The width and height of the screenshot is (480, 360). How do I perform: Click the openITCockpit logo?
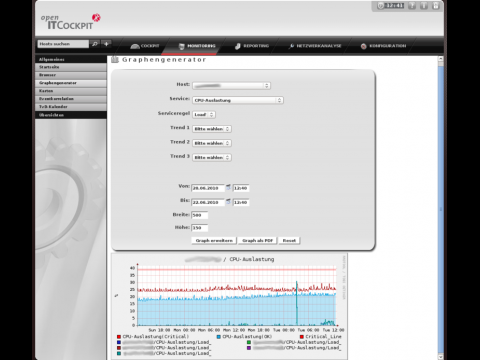70,22
